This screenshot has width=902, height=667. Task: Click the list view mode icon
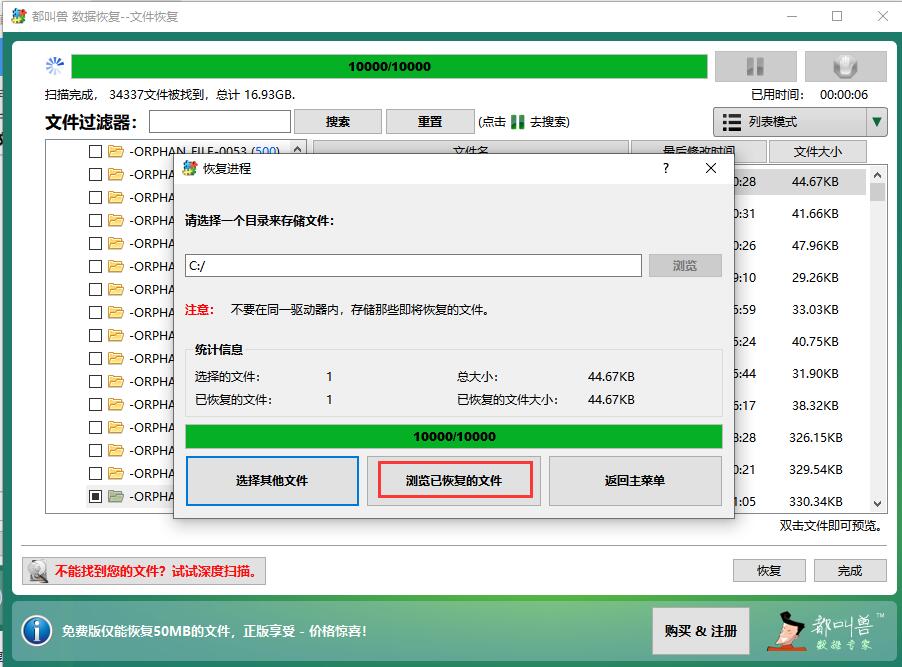[731, 122]
